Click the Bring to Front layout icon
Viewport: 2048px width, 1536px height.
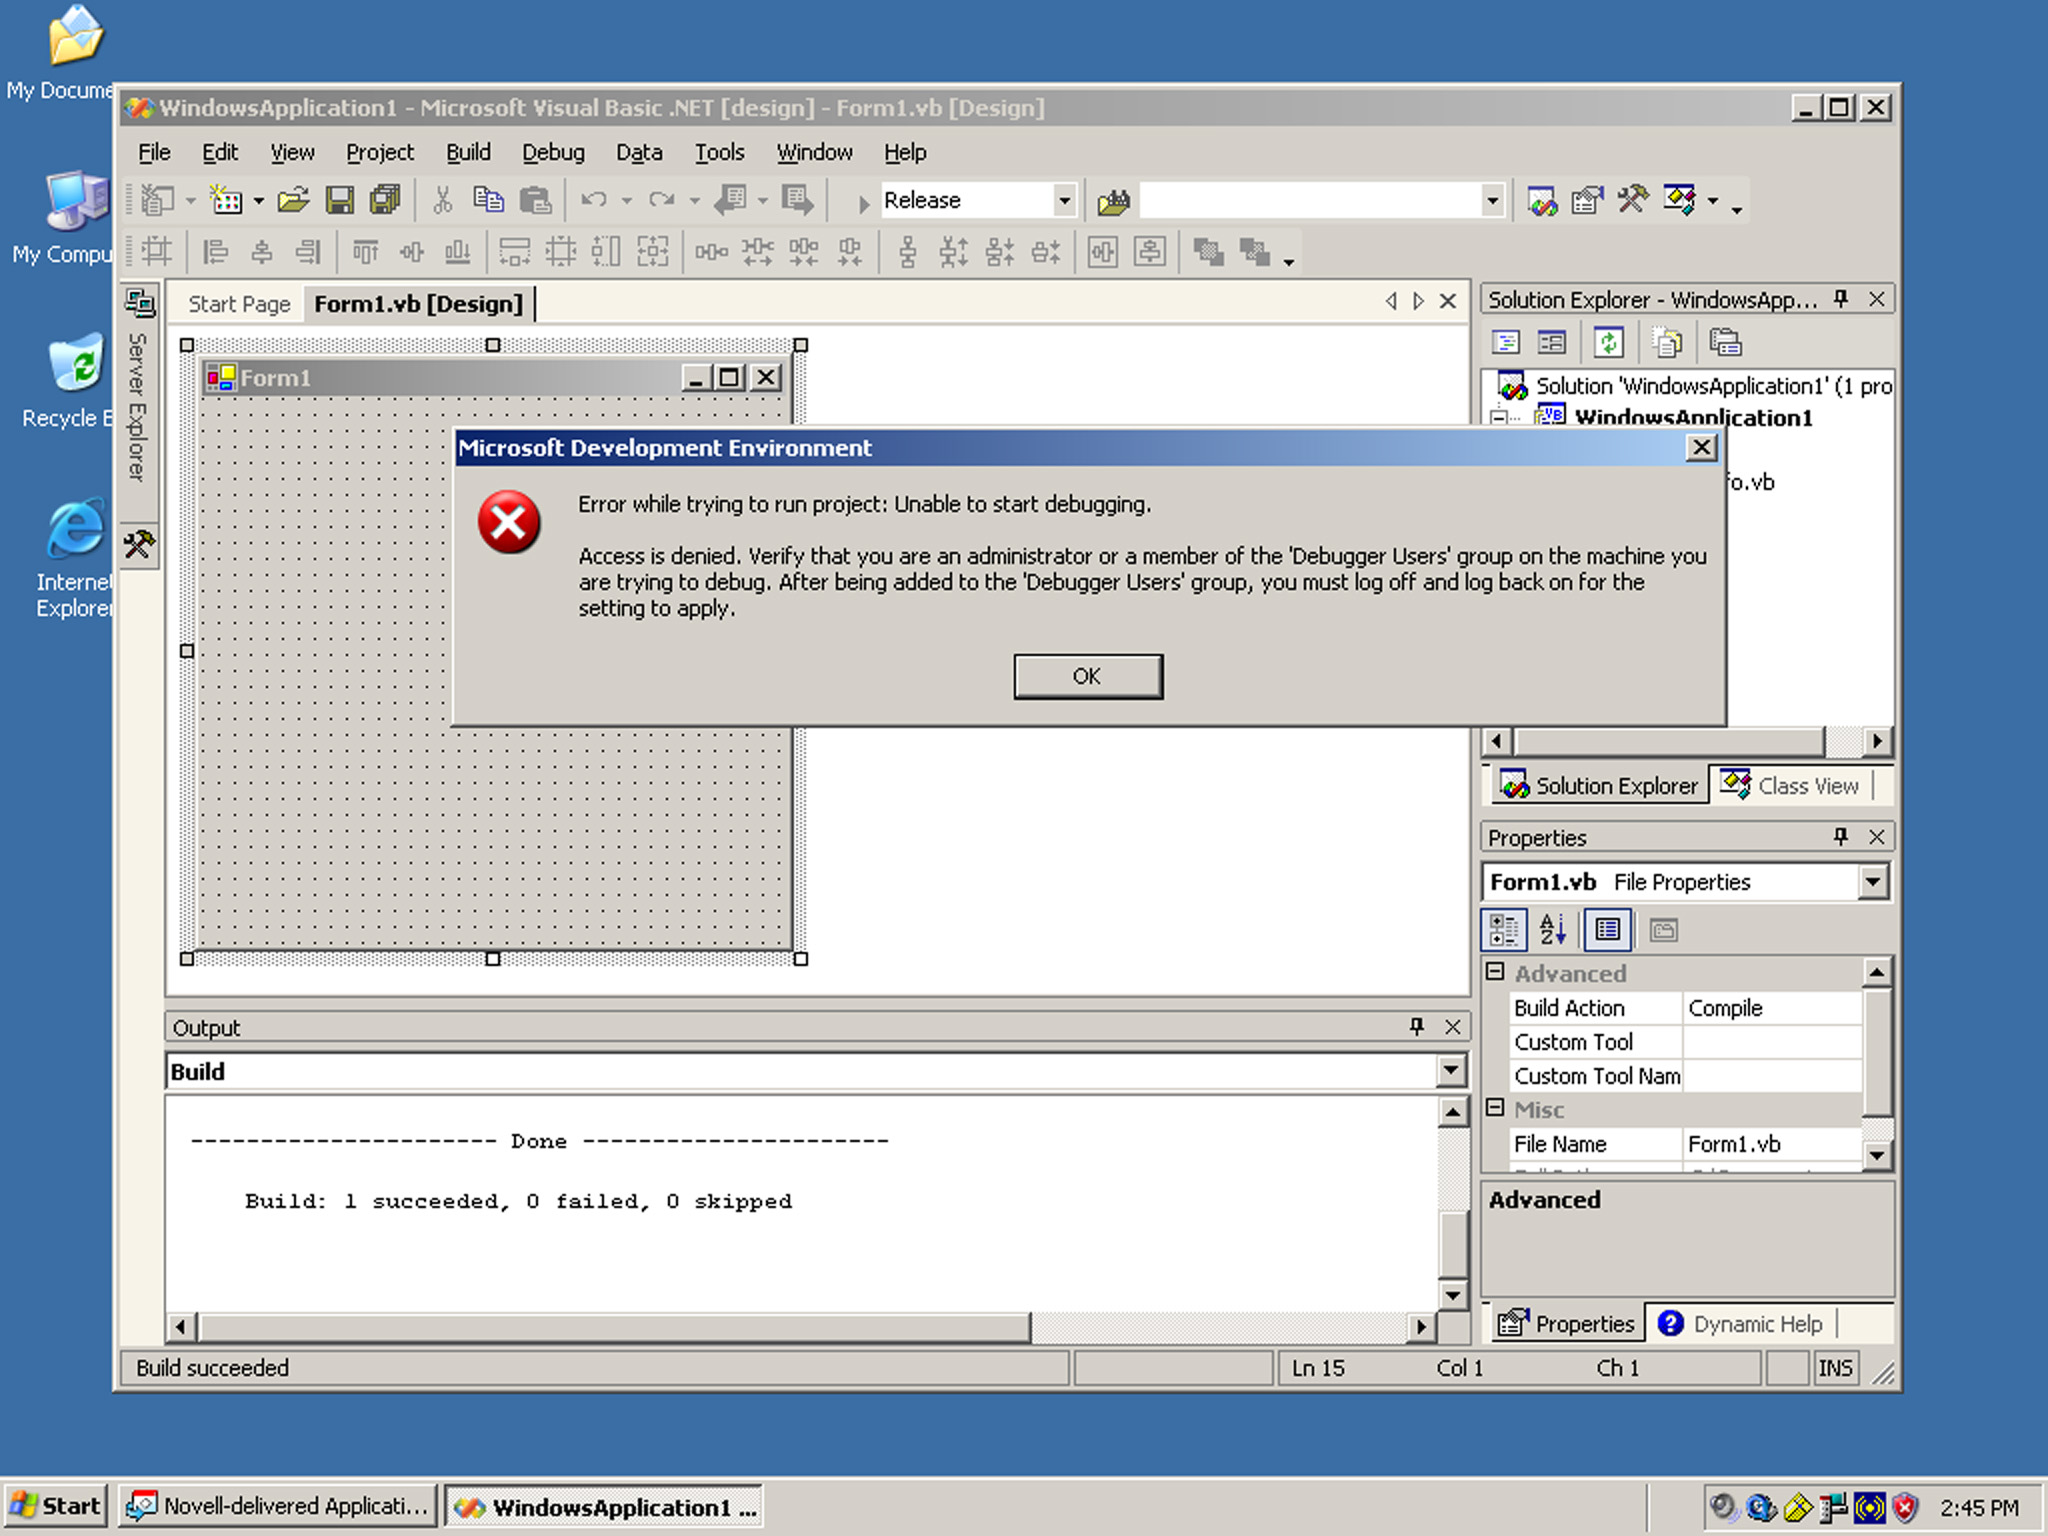(1208, 251)
